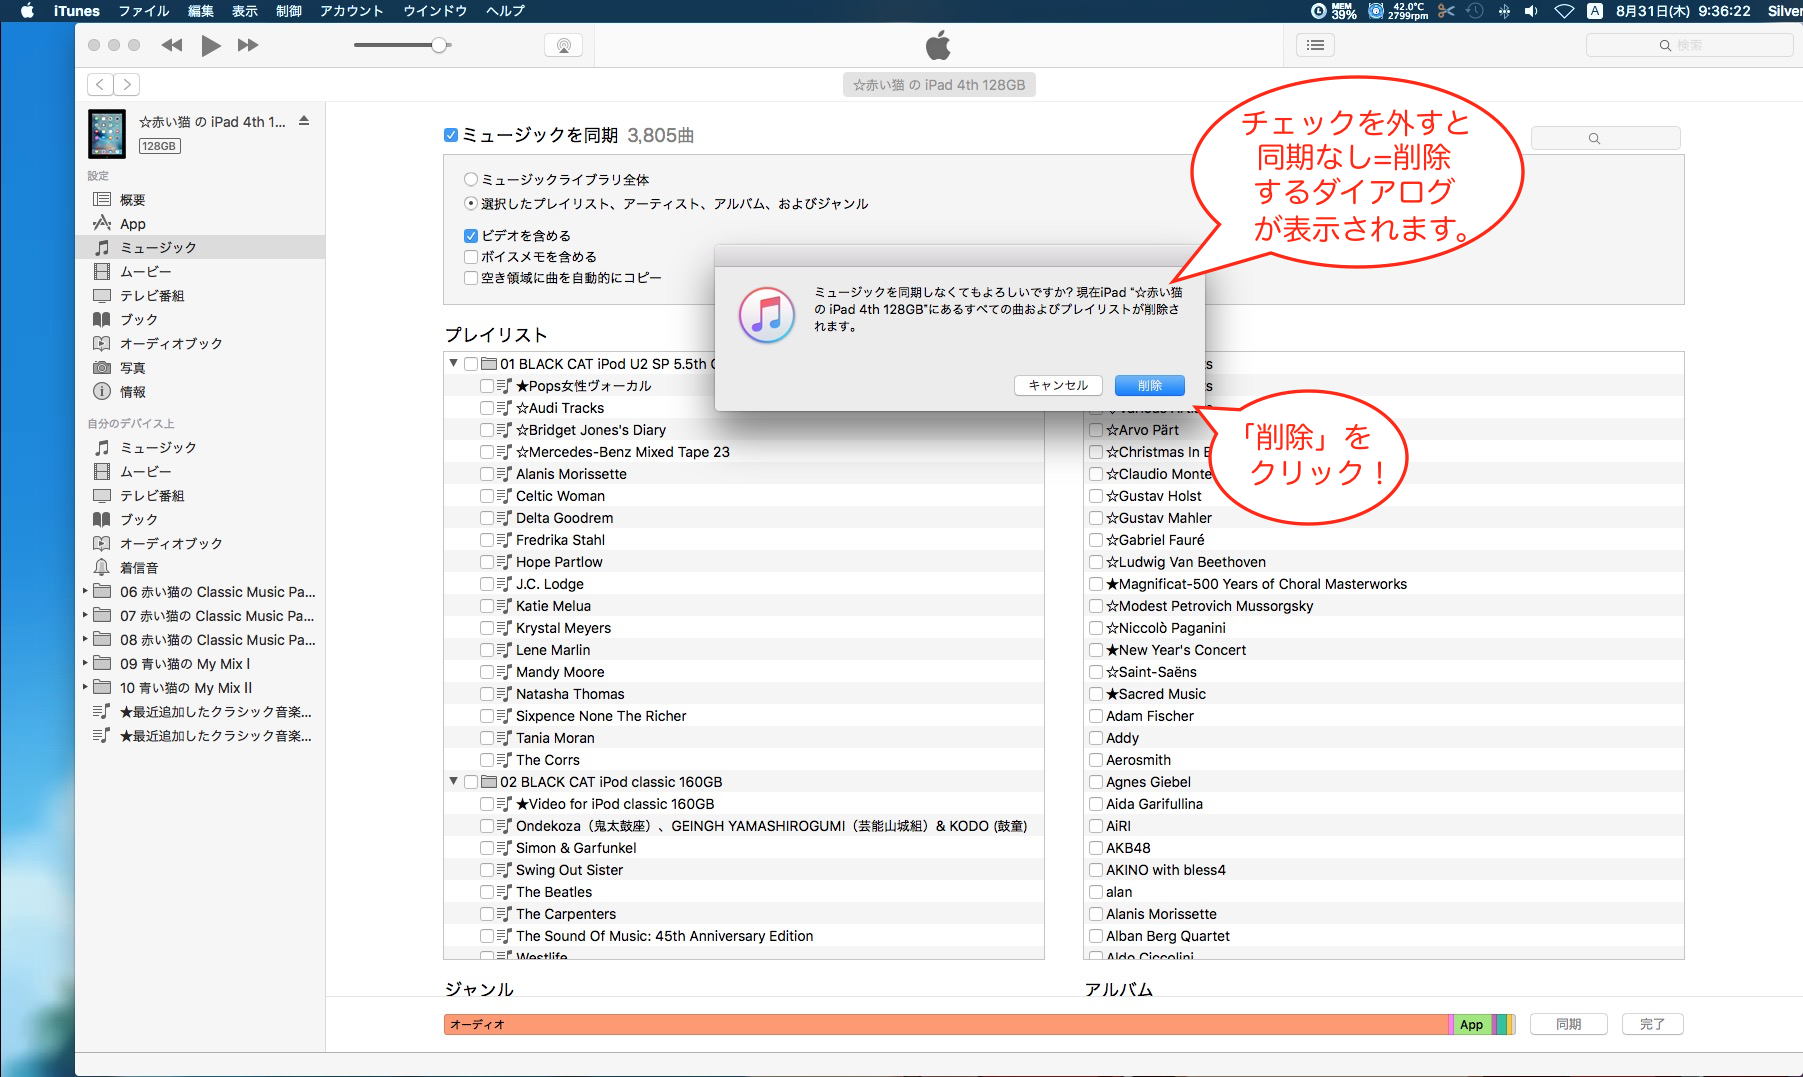The image size is (1803, 1077).
Task: Click the 同期 sync button
Action: click(x=1569, y=1024)
